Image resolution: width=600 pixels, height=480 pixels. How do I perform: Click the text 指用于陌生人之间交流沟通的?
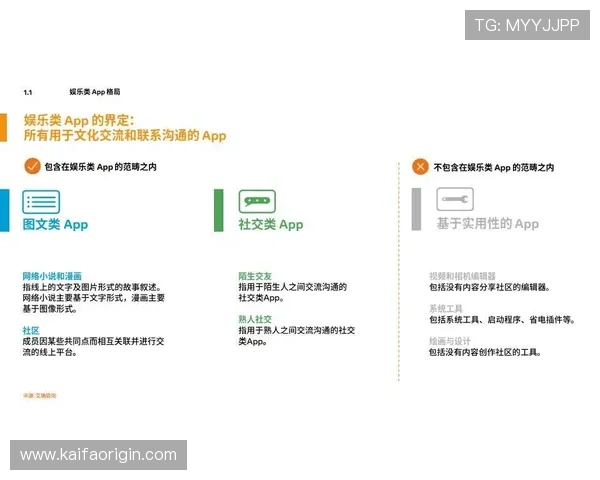292,287
